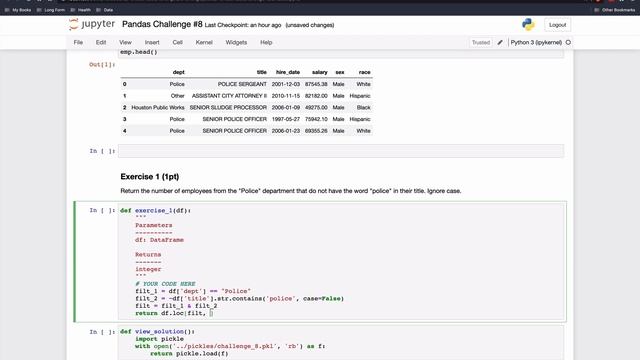Open the My Books bookmark folder
Viewport: 640px width, 360px height.
click(x=18, y=10)
